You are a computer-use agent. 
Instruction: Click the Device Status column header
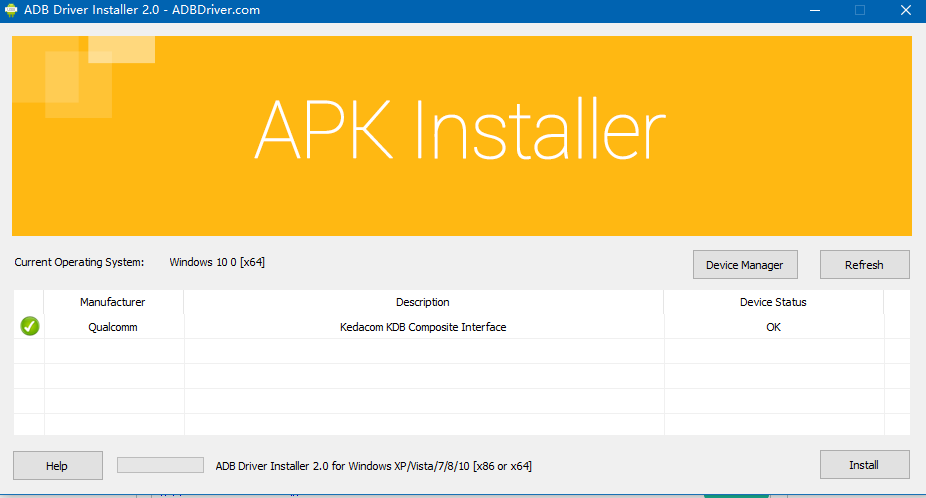click(773, 302)
